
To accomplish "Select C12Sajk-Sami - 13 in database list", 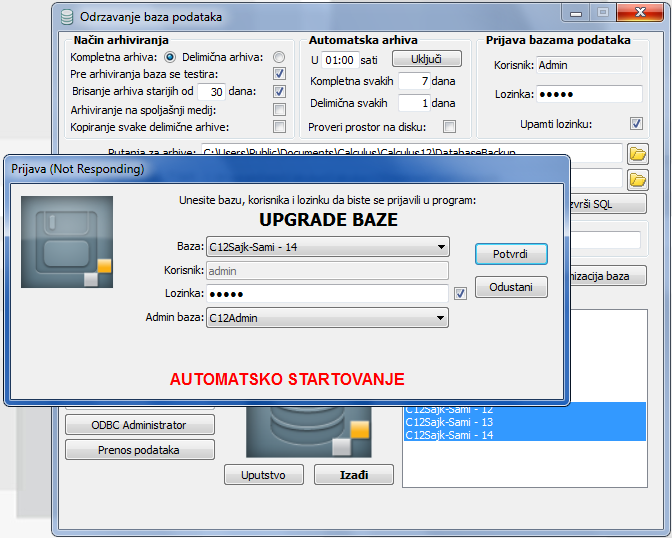I will [x=450, y=422].
